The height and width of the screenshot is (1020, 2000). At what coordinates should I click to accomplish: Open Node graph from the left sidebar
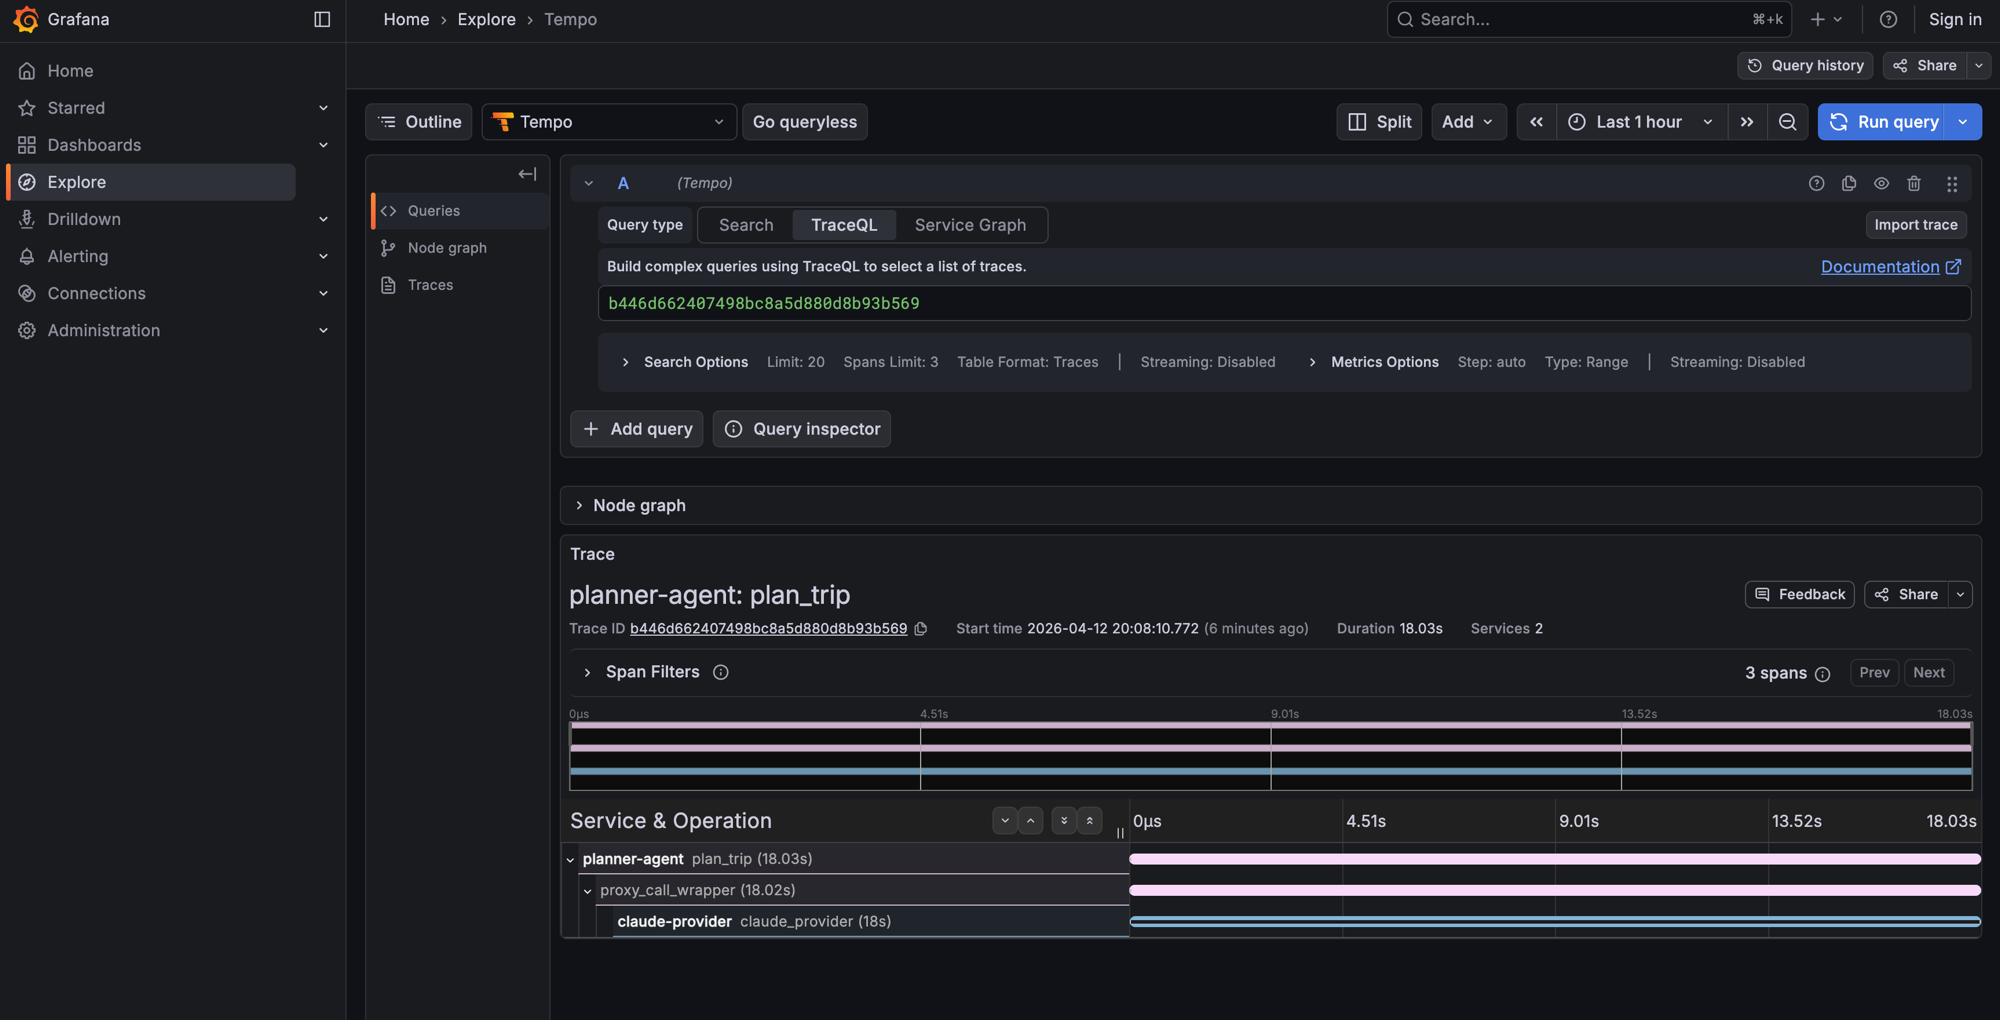point(446,247)
